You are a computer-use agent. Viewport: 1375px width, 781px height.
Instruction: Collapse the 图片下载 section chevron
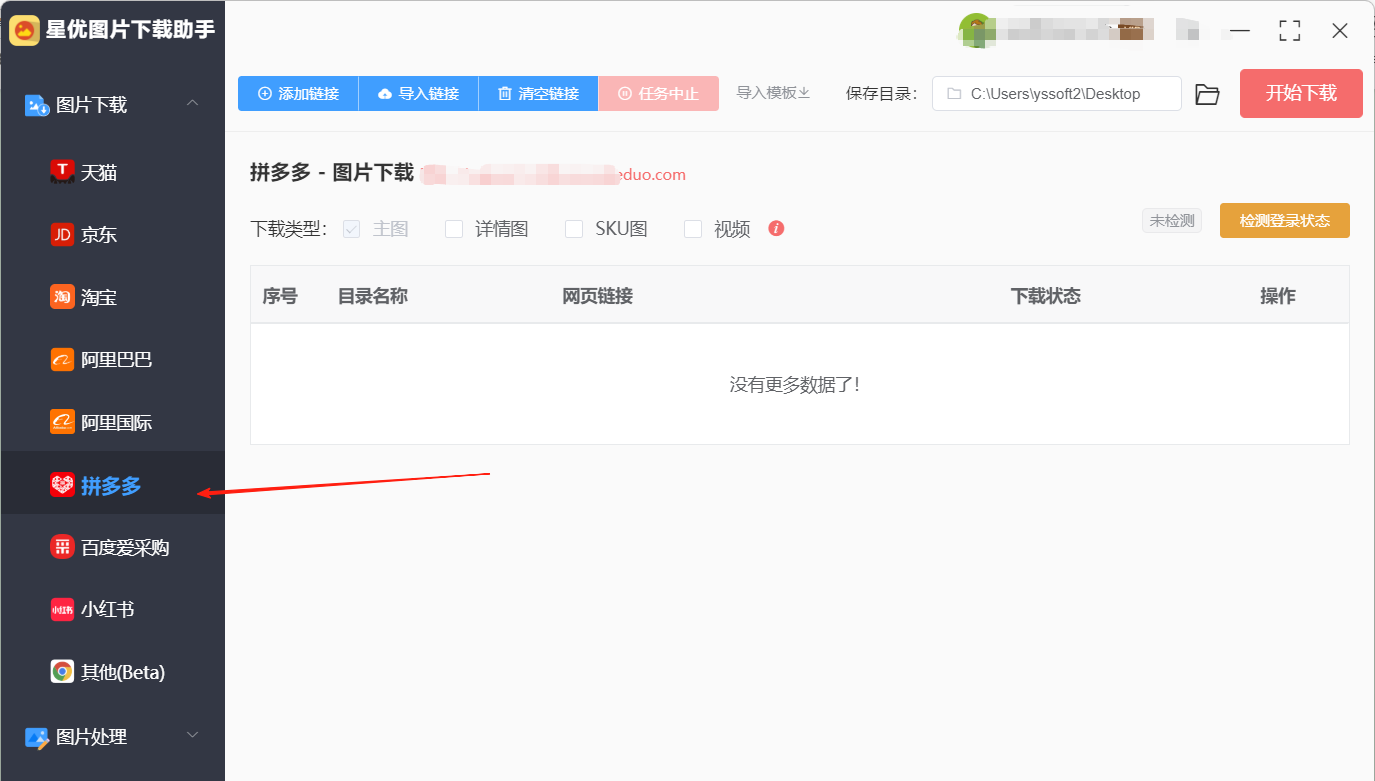[x=193, y=104]
